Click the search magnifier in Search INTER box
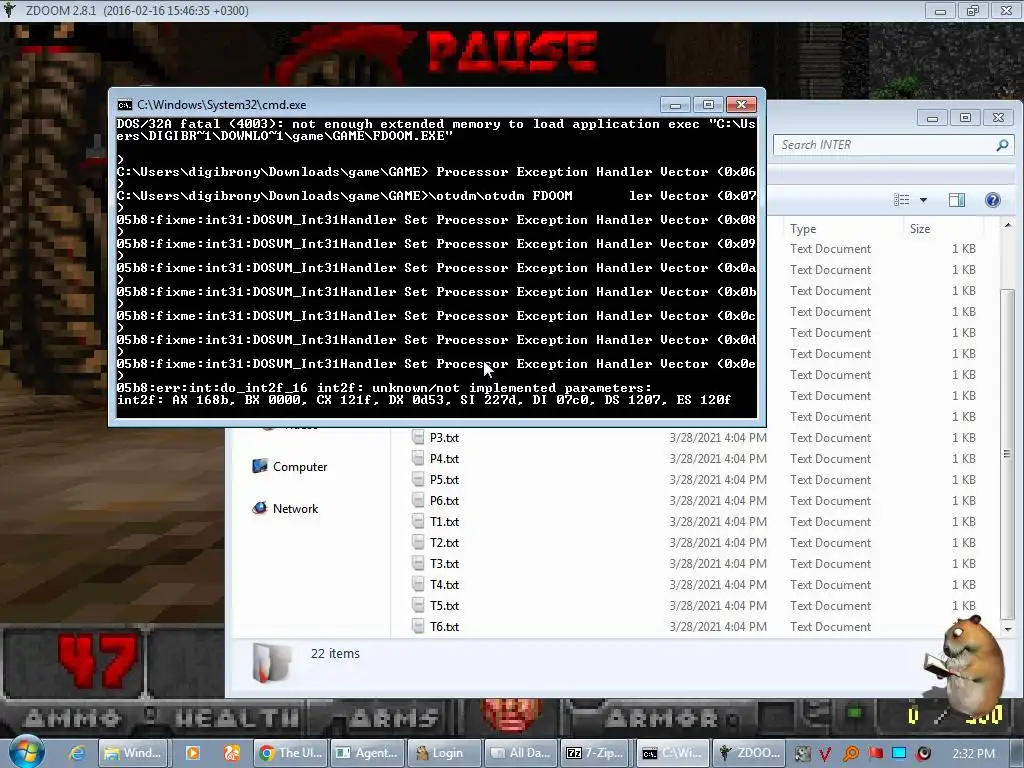1024x768 pixels. pos(1002,145)
